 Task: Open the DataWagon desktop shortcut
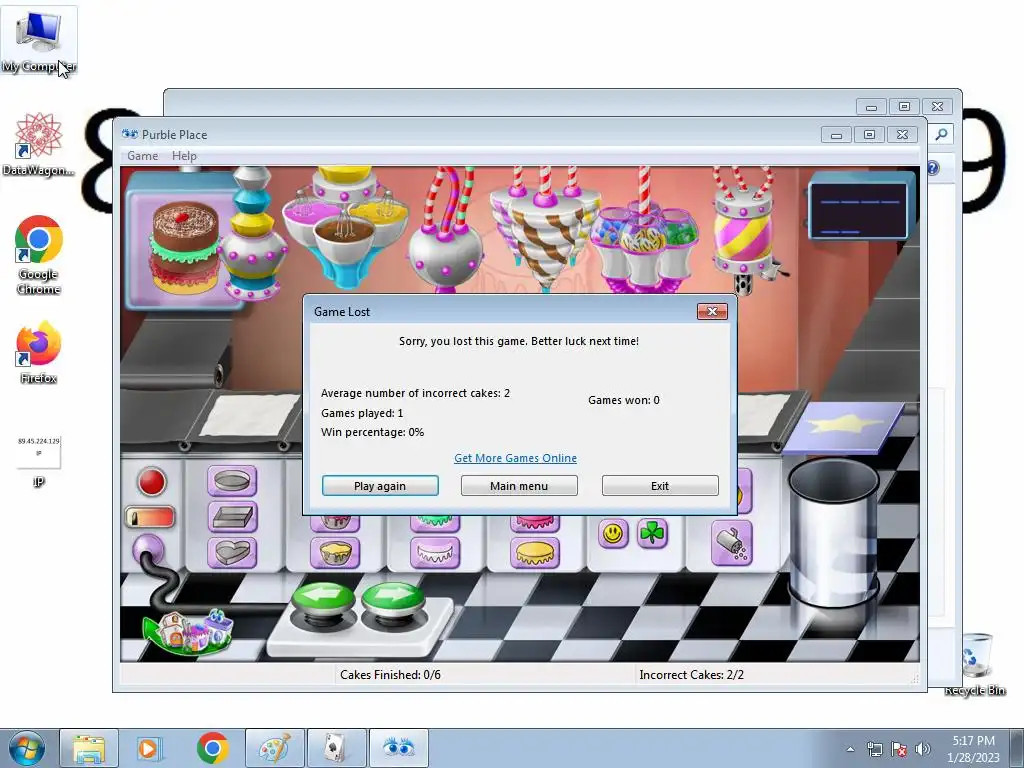coord(39,144)
